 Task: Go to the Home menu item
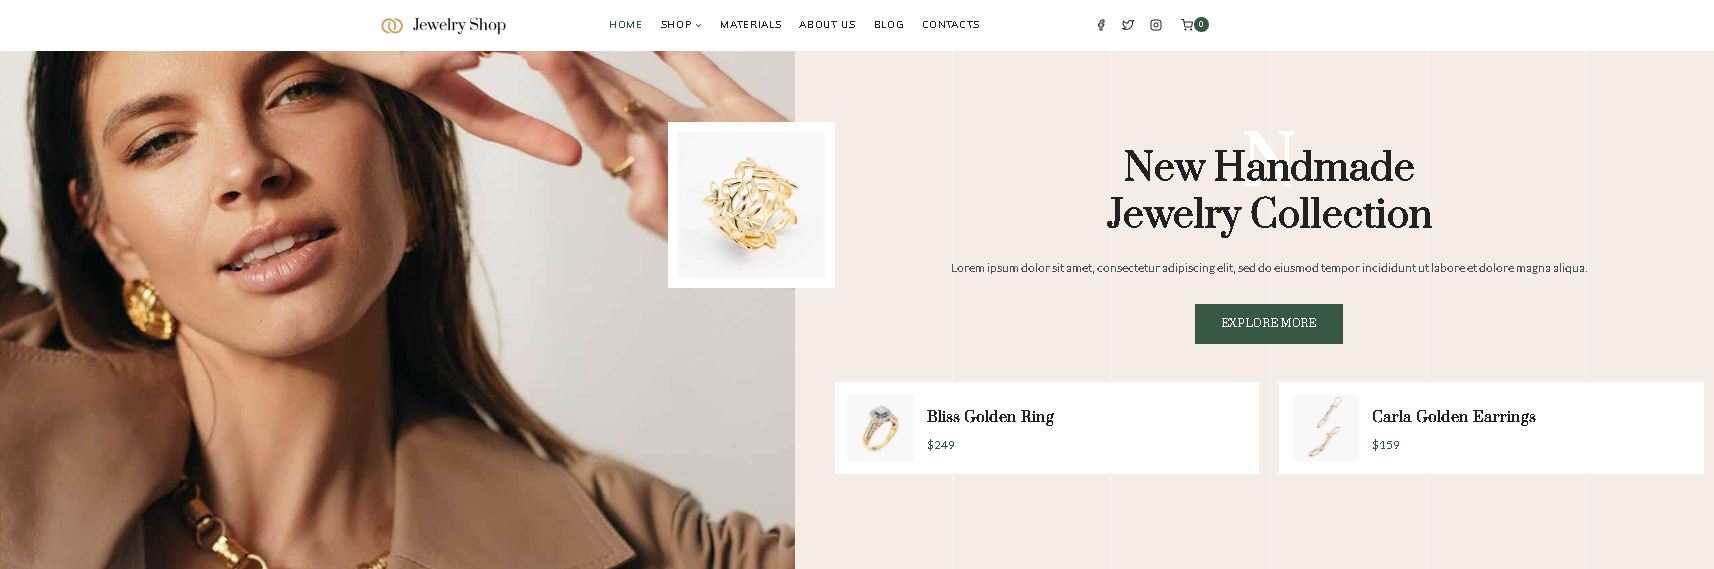pos(626,25)
